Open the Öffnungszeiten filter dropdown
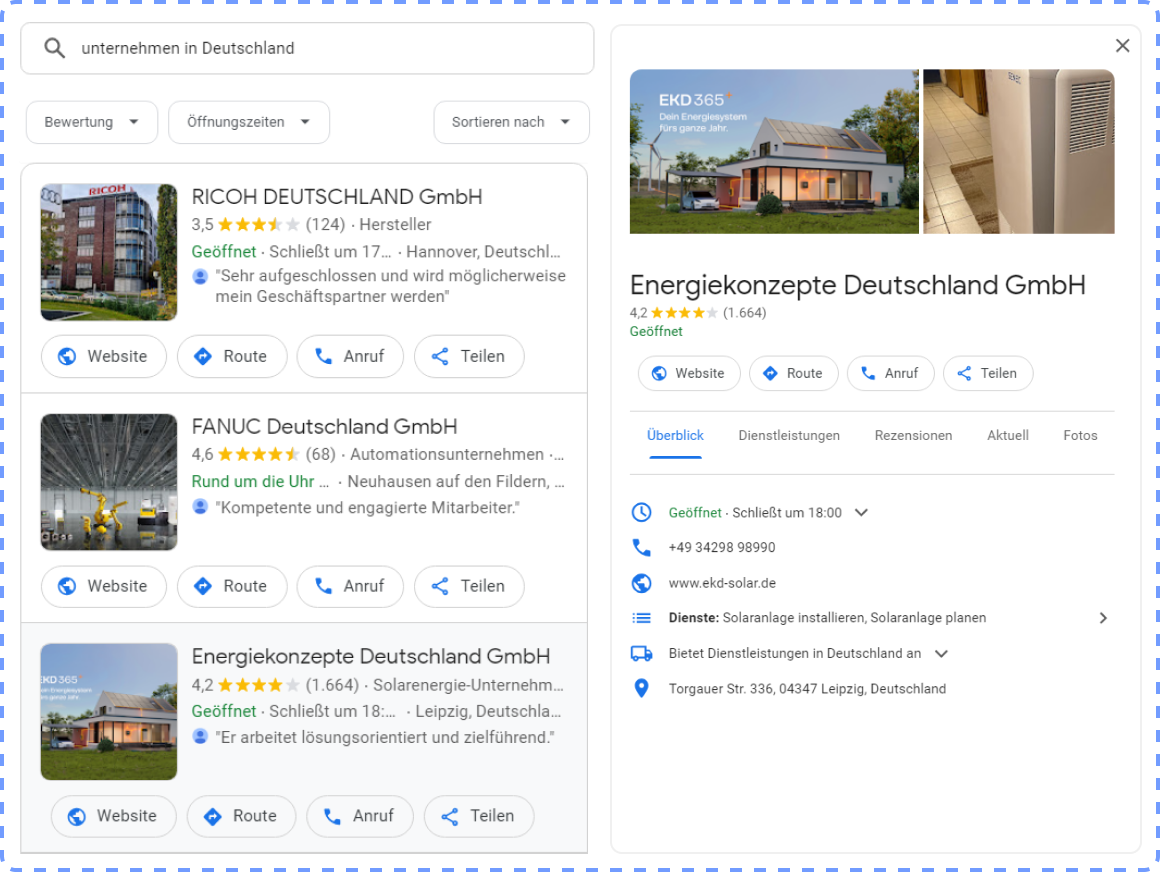Screen dimensions: 1160x872 pyautogui.click(x=249, y=122)
